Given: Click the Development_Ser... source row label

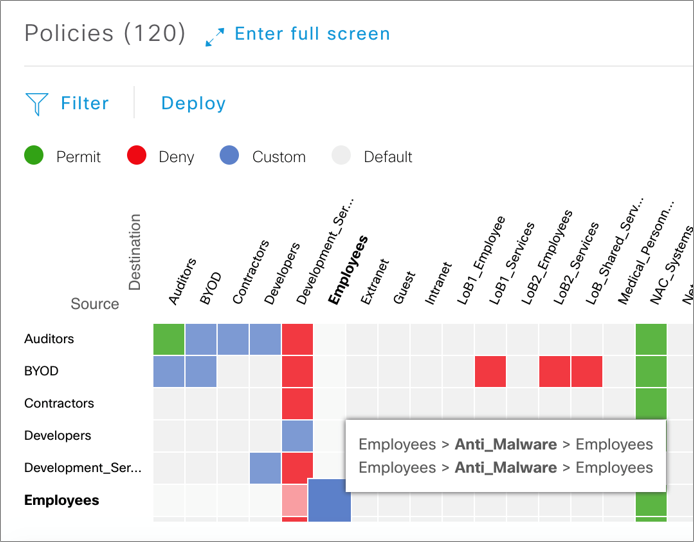Looking at the screenshot, I should pyautogui.click(x=83, y=467).
